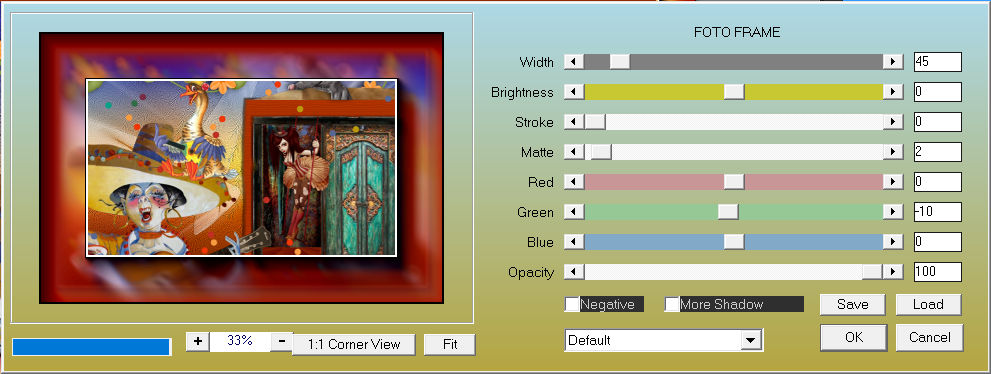Click the Matte slider right arrow

point(893,152)
